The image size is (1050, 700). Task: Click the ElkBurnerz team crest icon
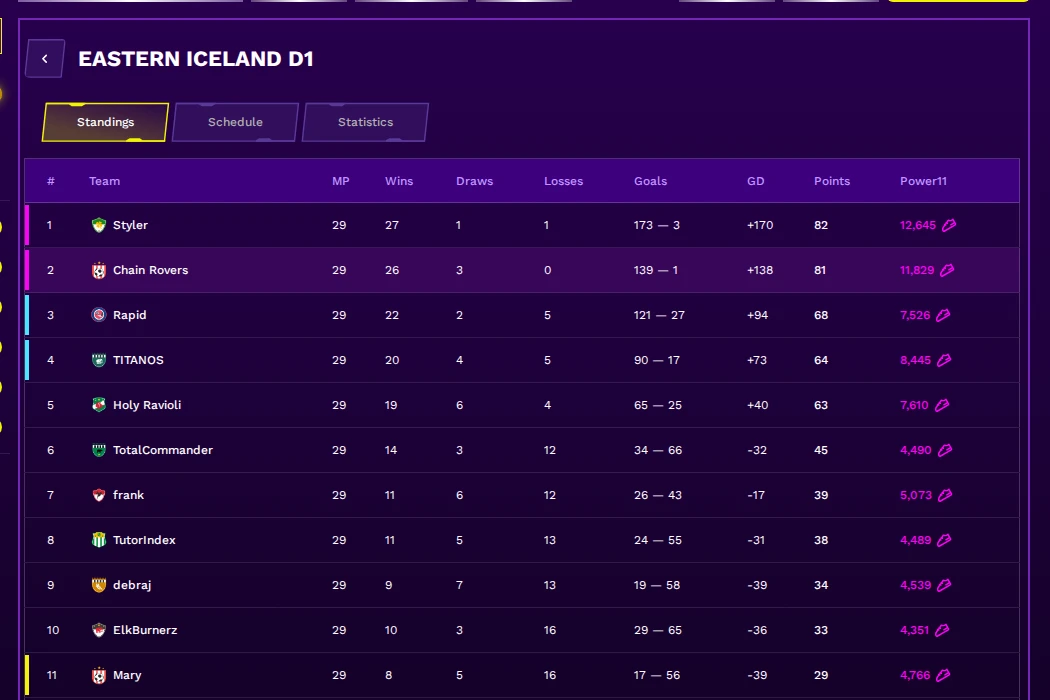pyautogui.click(x=98, y=630)
